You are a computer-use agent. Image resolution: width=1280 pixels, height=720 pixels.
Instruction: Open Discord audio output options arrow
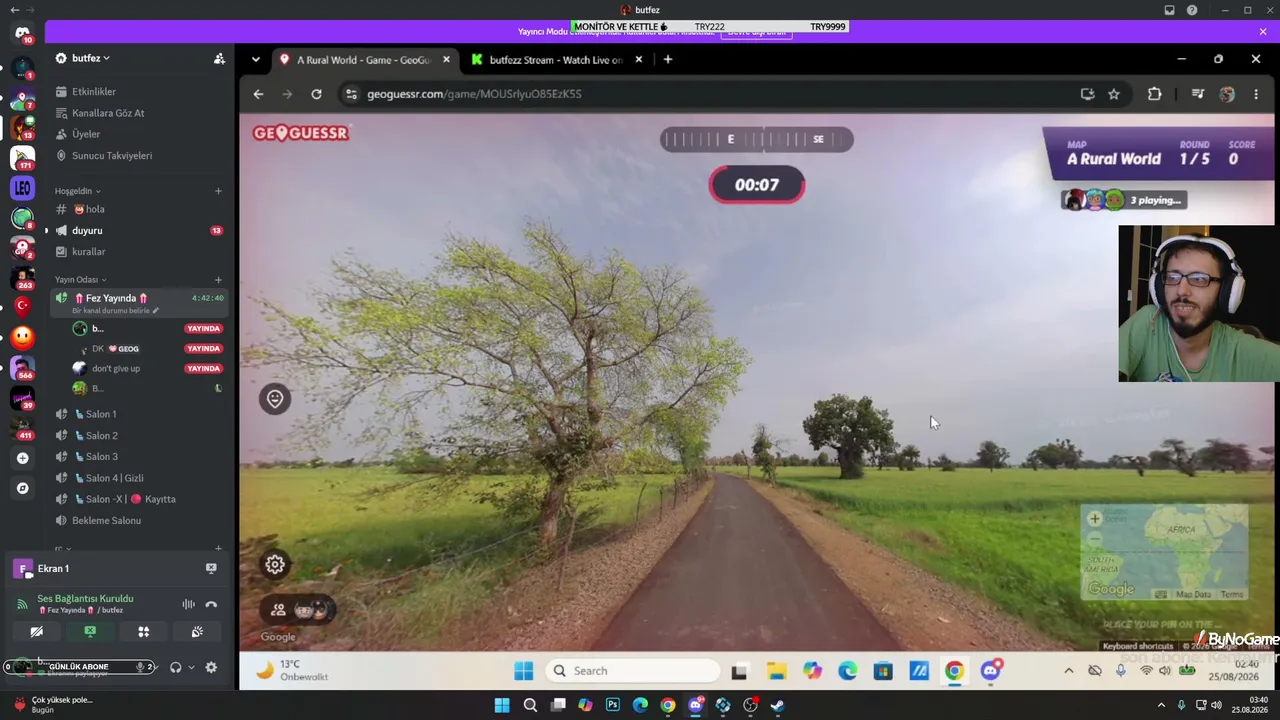[x=191, y=667]
